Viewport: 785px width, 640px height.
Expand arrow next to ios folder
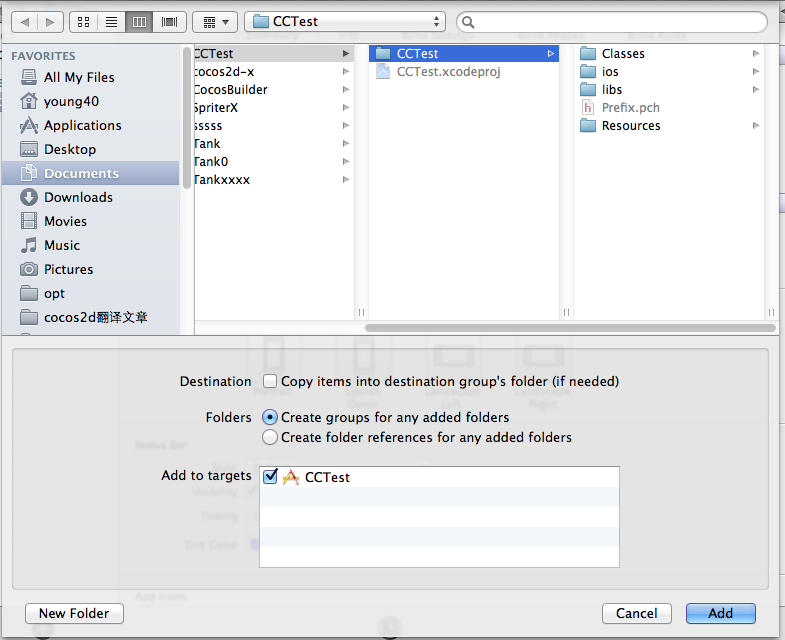(755, 72)
